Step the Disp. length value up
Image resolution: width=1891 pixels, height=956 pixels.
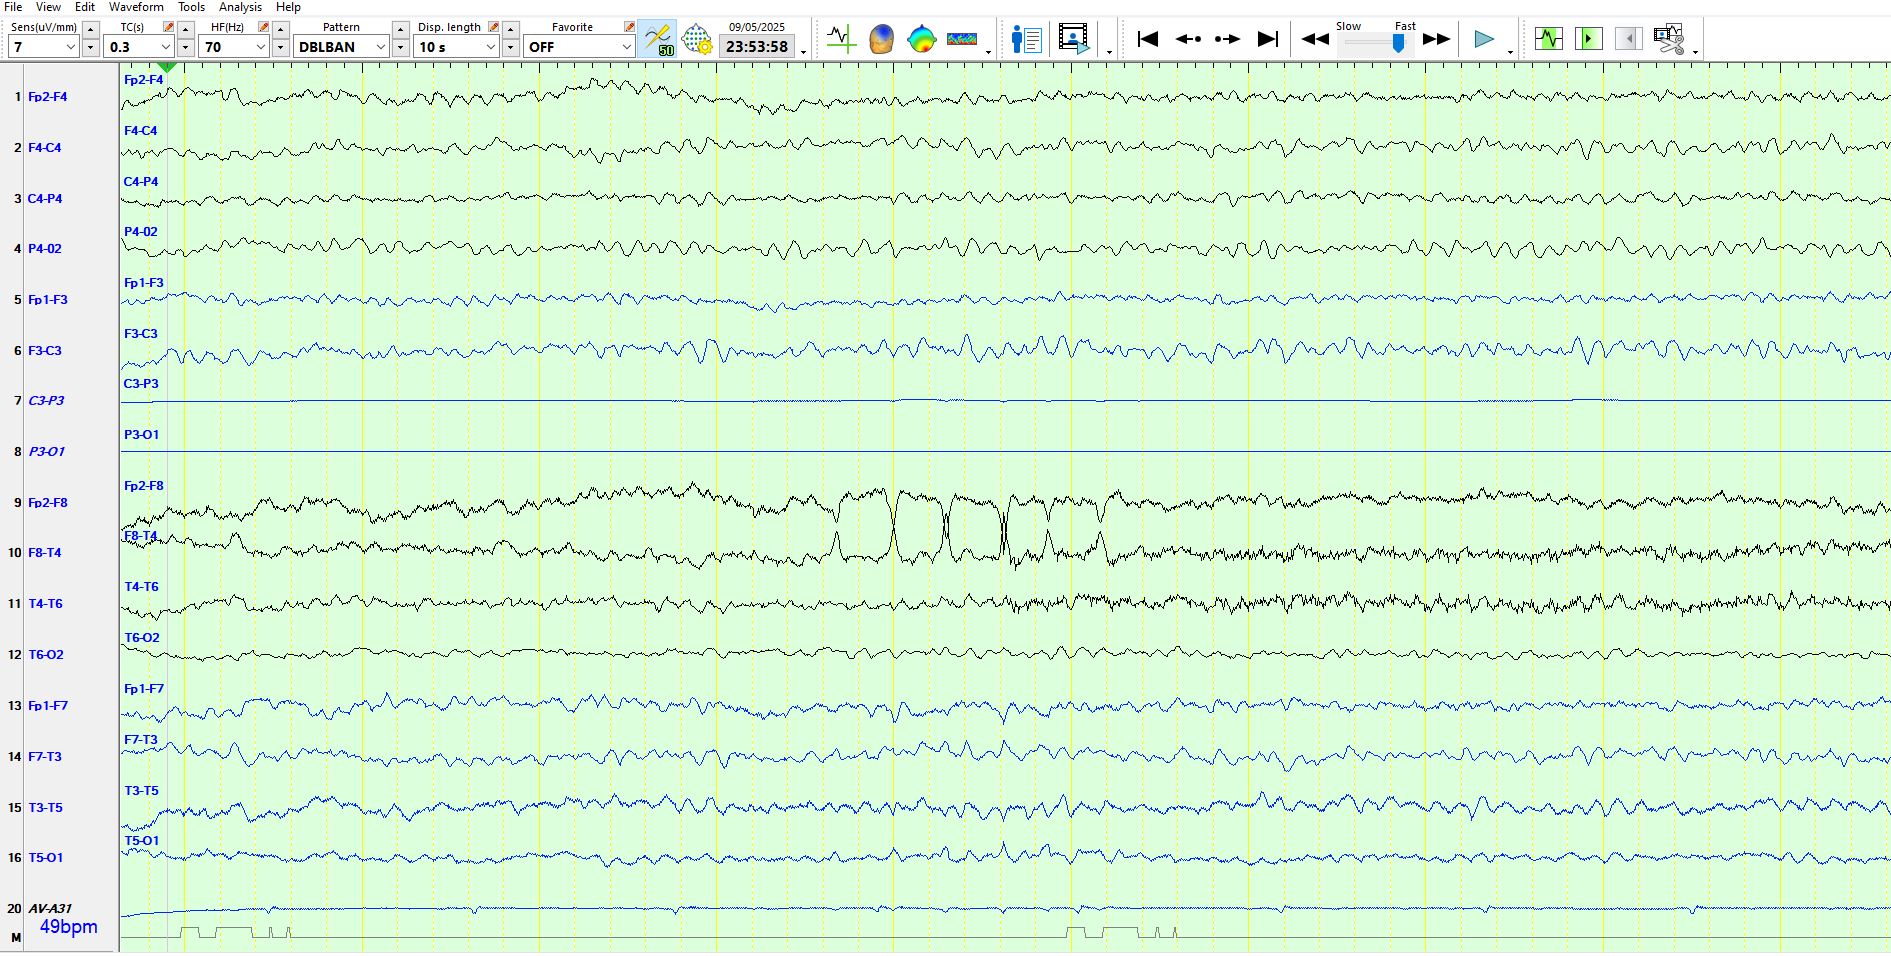point(510,29)
